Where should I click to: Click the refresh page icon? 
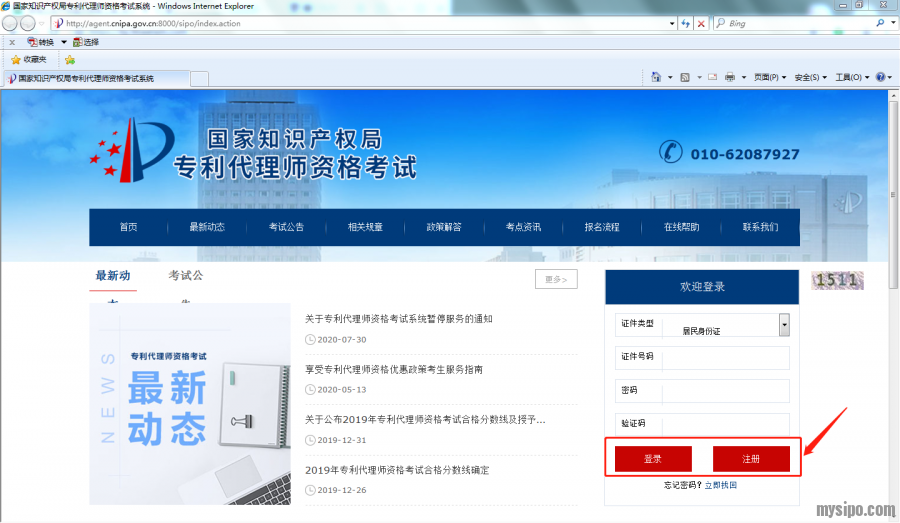685,23
